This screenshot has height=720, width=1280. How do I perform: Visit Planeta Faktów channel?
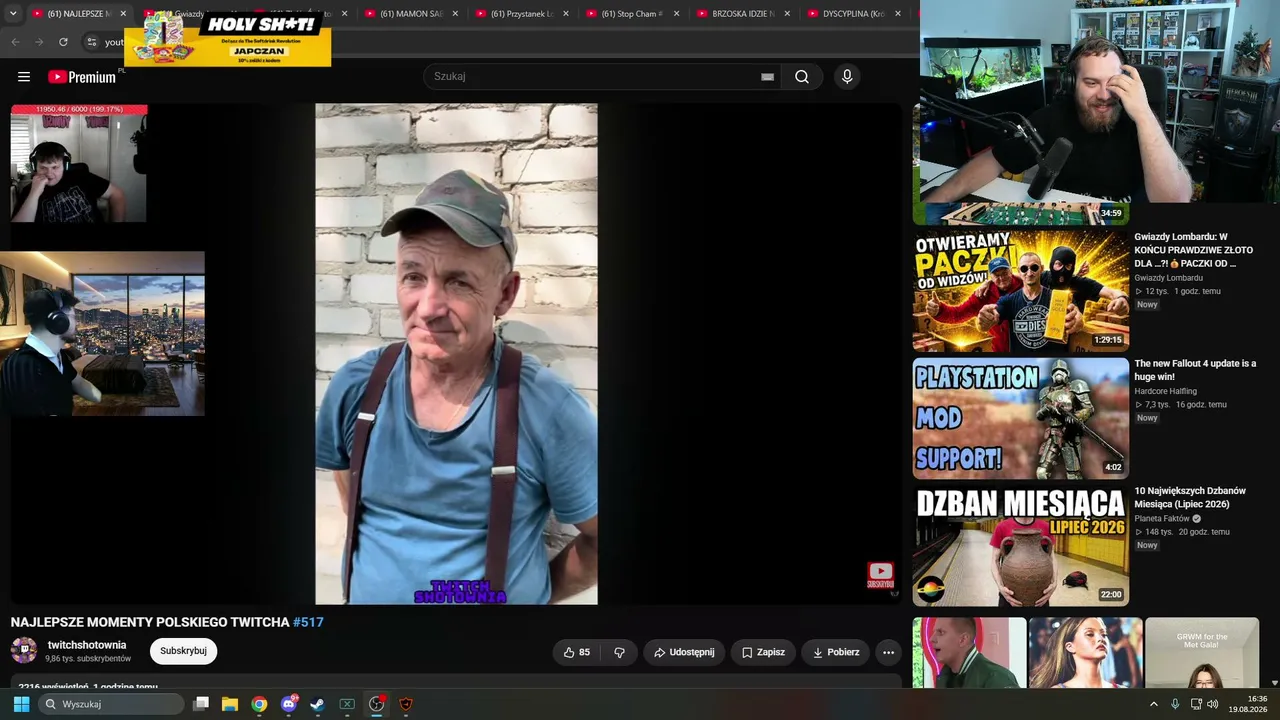(x=1162, y=519)
